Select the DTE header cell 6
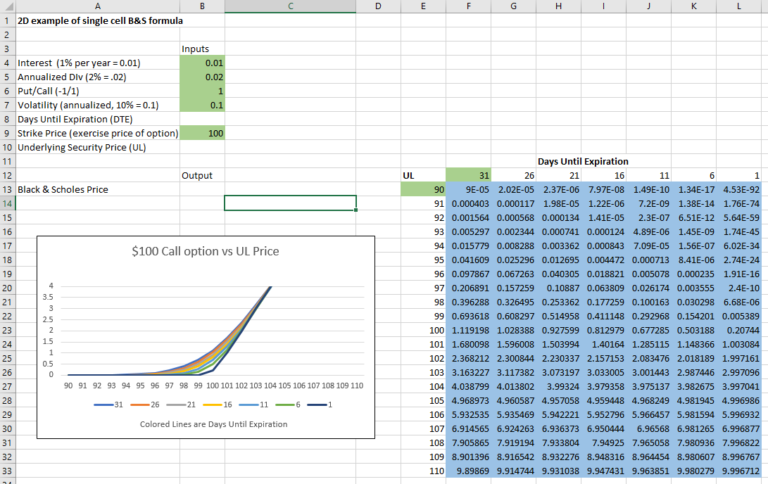The height and width of the screenshot is (484, 768). tap(694, 175)
